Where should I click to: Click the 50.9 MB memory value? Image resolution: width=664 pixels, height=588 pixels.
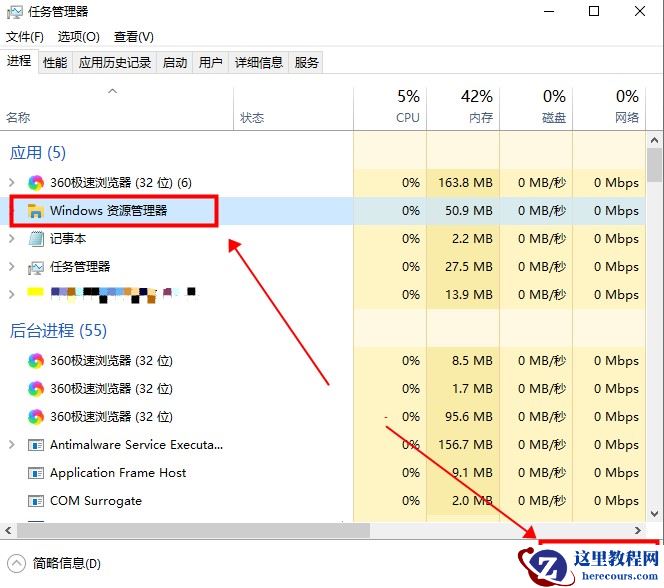[469, 211]
